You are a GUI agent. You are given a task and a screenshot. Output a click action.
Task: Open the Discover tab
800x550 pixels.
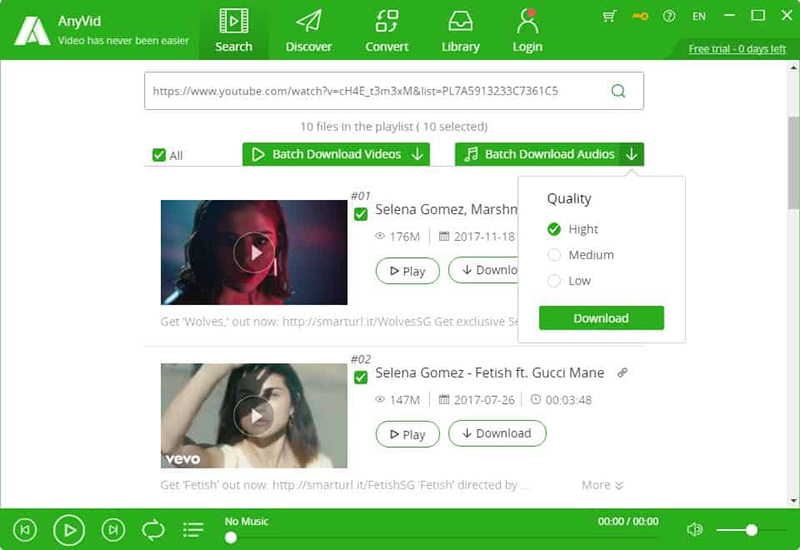click(309, 31)
